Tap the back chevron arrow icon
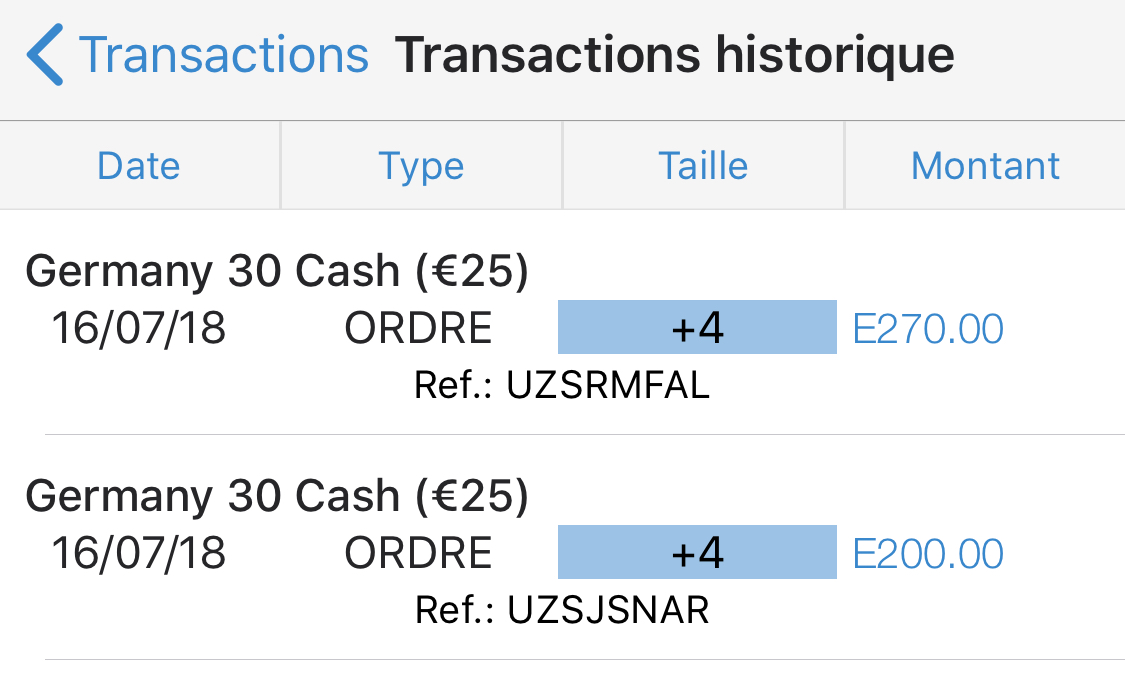Image resolution: width=1125 pixels, height=676 pixels. point(45,56)
